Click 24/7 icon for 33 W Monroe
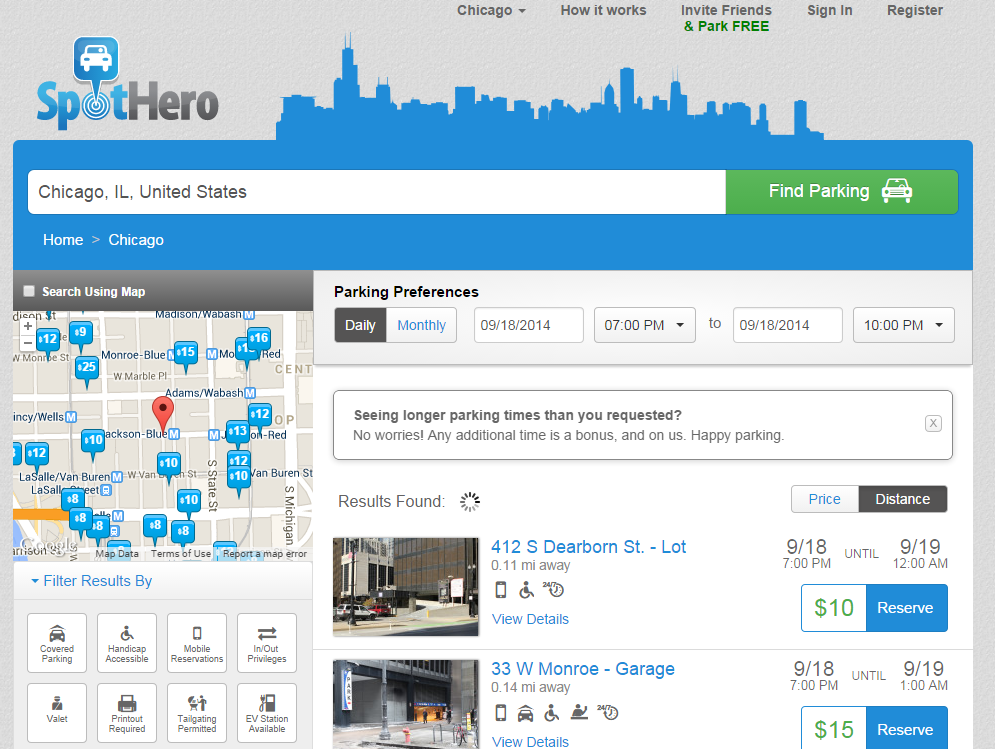The height and width of the screenshot is (749, 995). (608, 712)
